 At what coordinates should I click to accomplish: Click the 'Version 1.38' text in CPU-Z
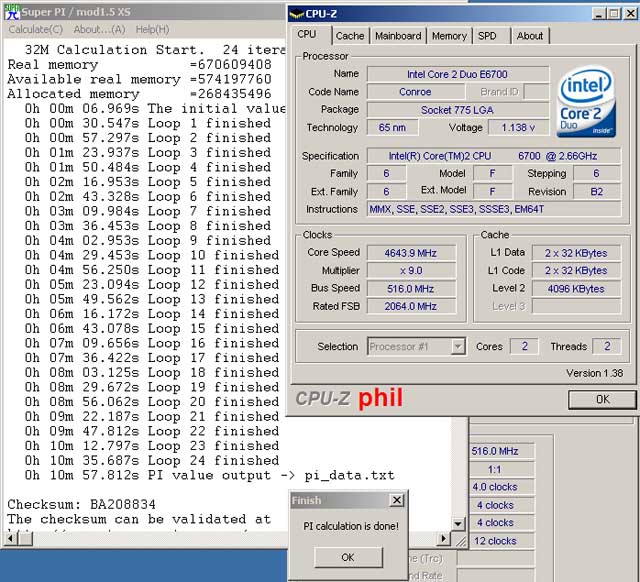(x=594, y=373)
